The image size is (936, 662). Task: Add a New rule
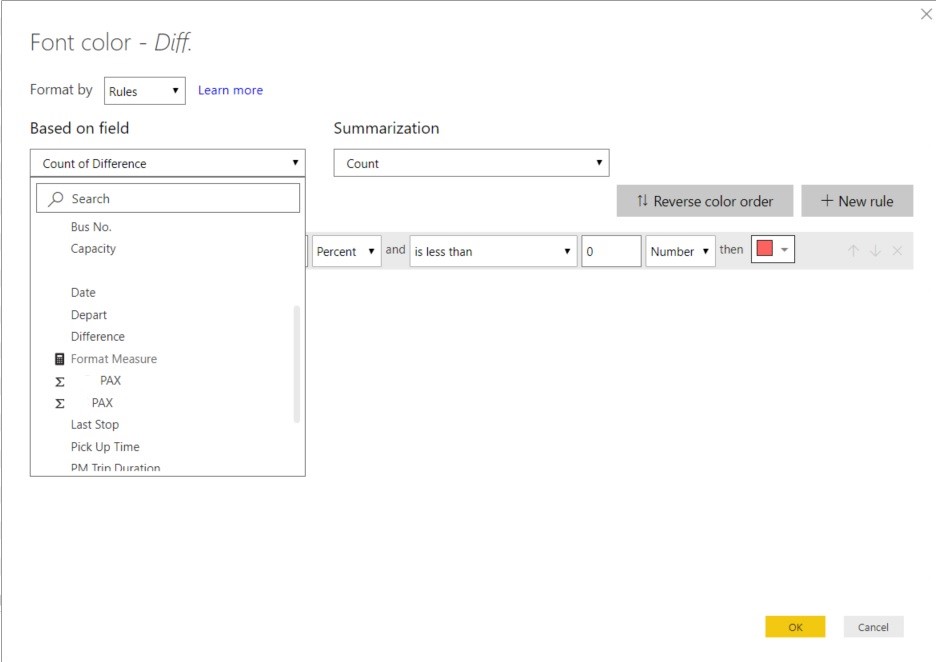pyautogui.click(x=857, y=201)
